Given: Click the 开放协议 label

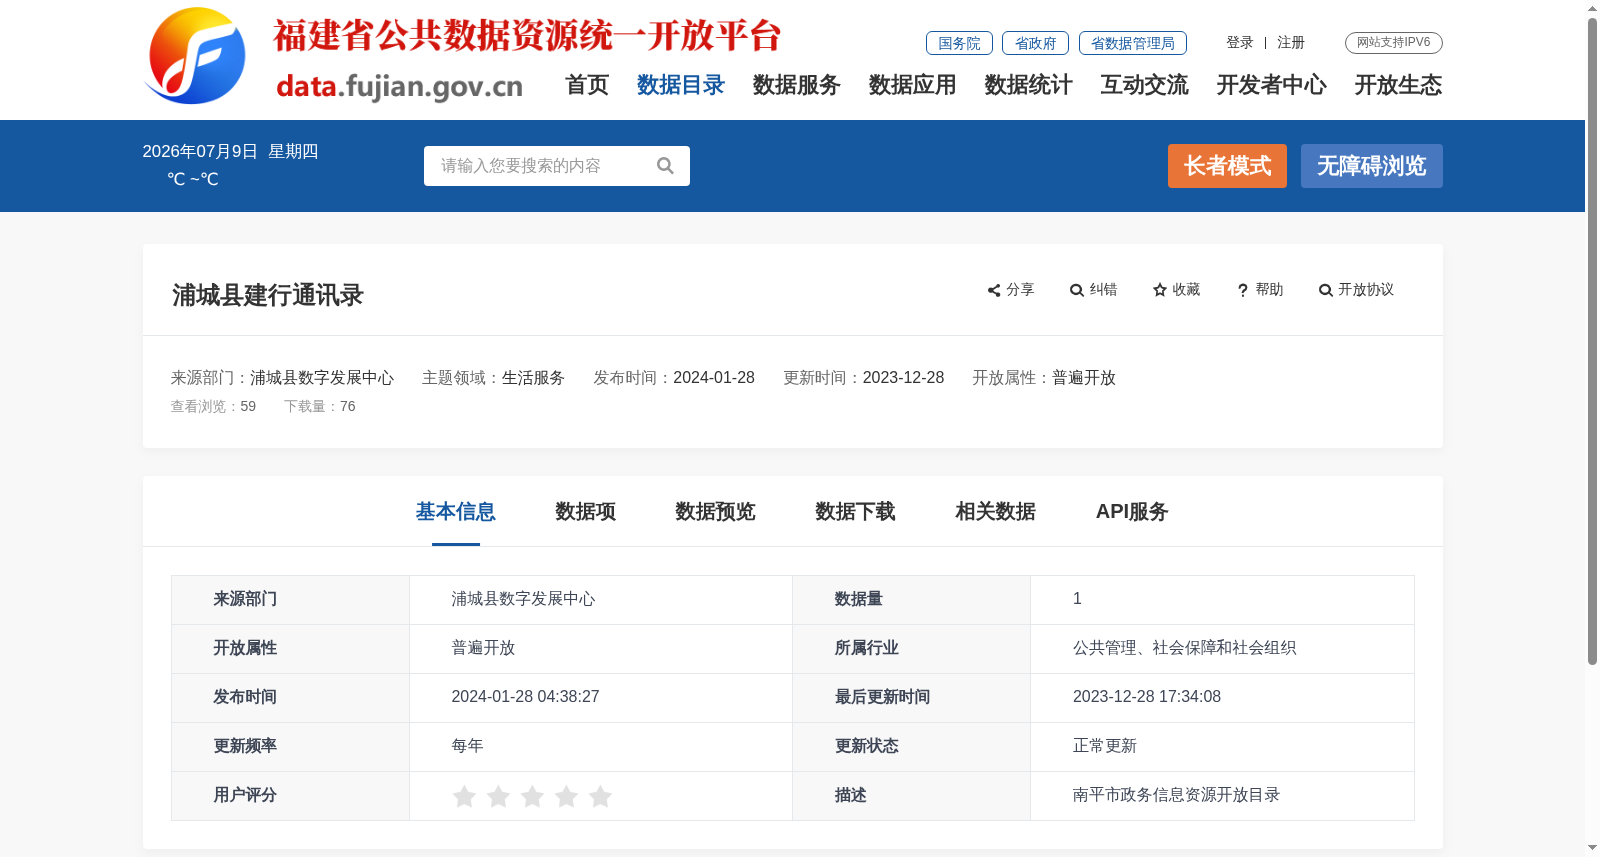Looking at the screenshot, I should (1366, 290).
